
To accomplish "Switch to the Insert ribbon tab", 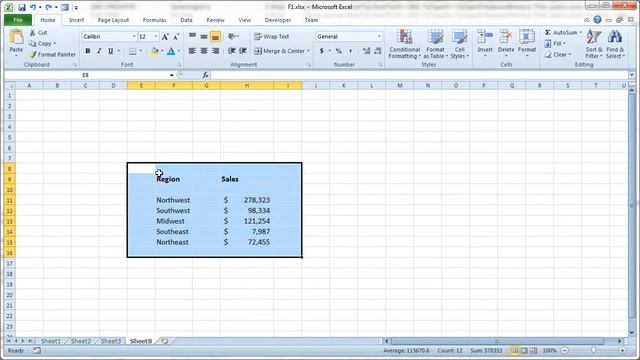I will 76,20.
